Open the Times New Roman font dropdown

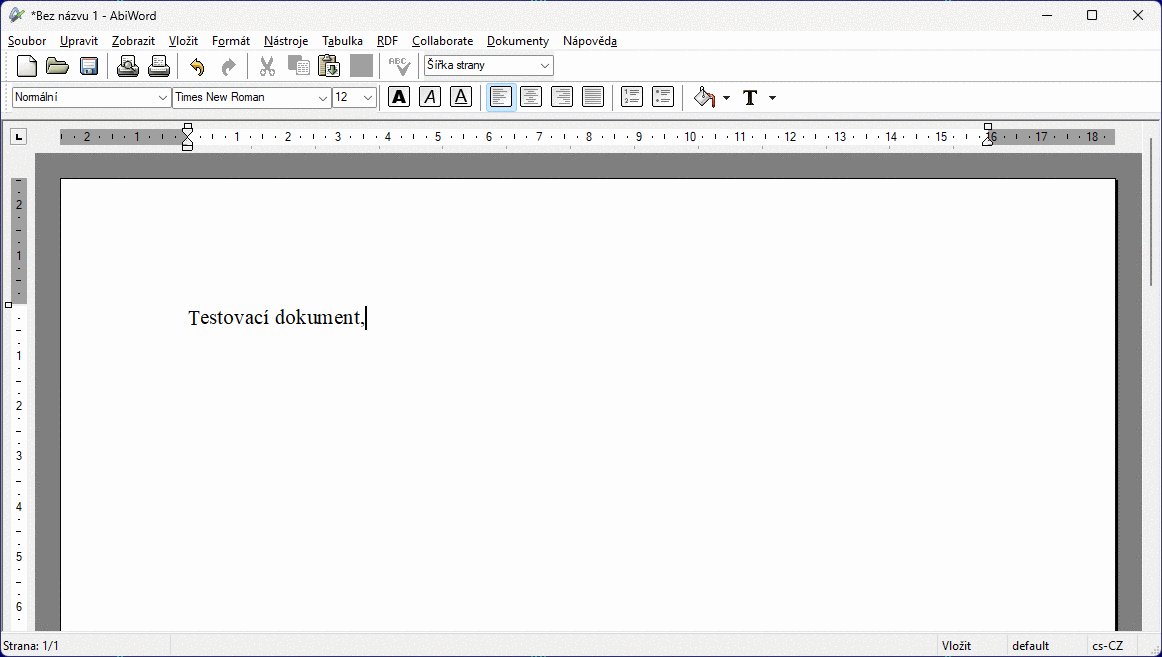[x=251, y=97]
